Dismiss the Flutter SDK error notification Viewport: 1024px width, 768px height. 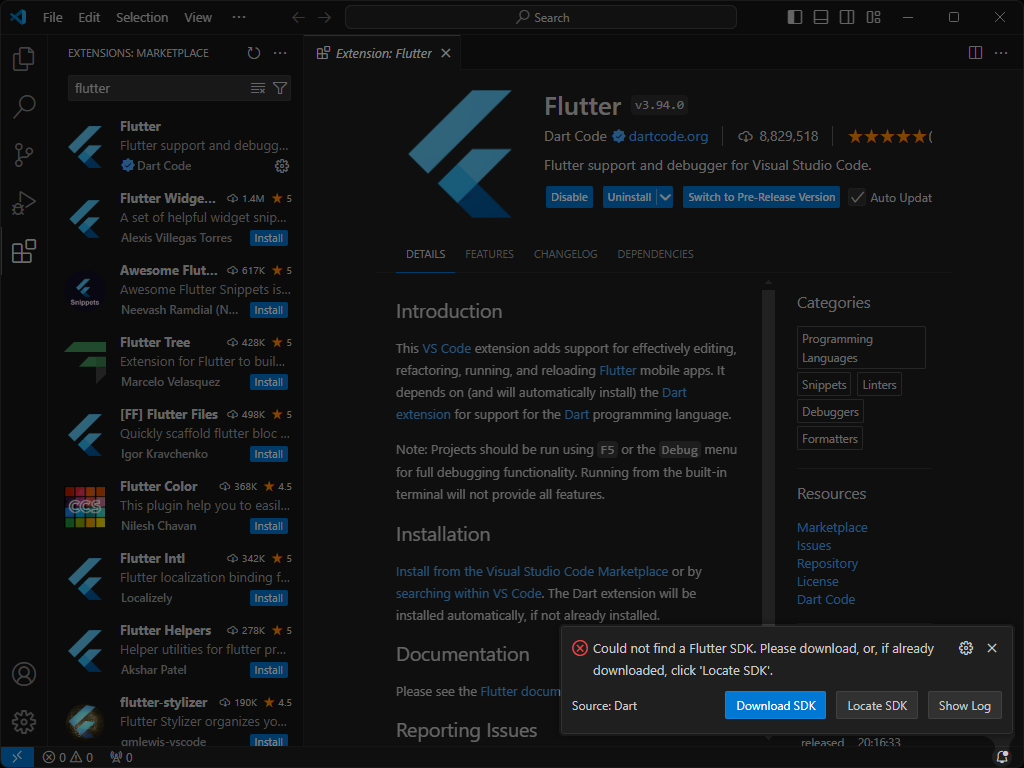[992, 648]
